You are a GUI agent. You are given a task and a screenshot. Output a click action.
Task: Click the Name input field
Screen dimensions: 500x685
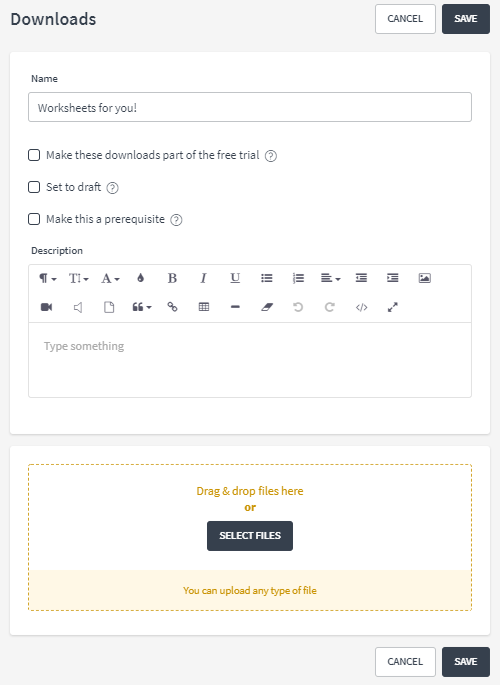250,107
